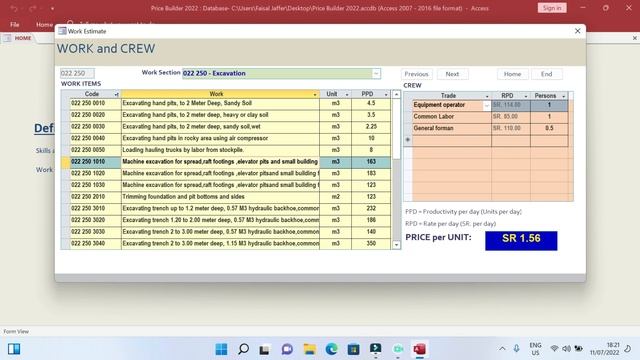Switch to the HOME document tab

[23, 38]
